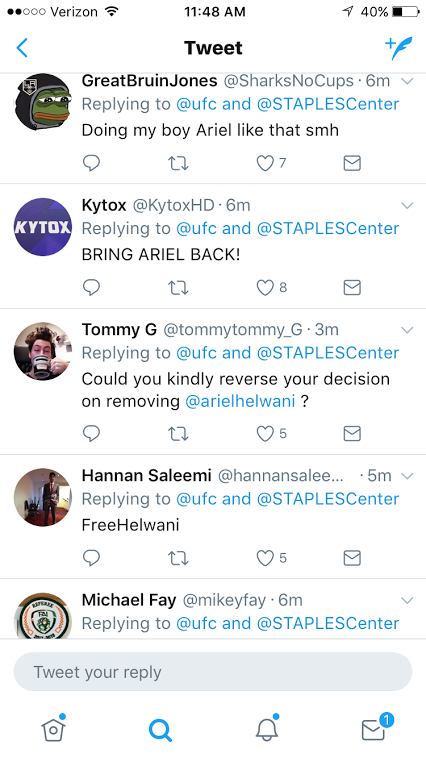Open caret menu on Hannan Saleemi's tweet

pos(407,476)
